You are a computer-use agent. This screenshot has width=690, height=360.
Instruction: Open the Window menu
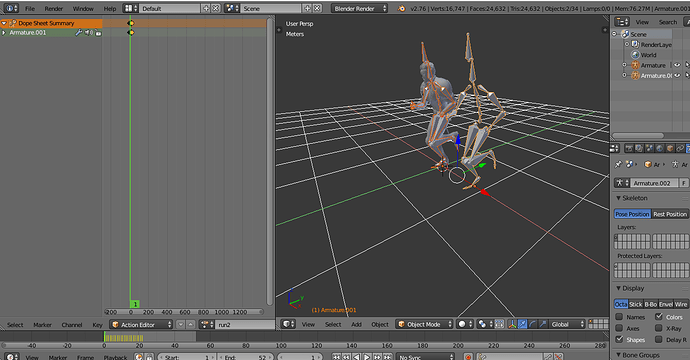(x=83, y=8)
